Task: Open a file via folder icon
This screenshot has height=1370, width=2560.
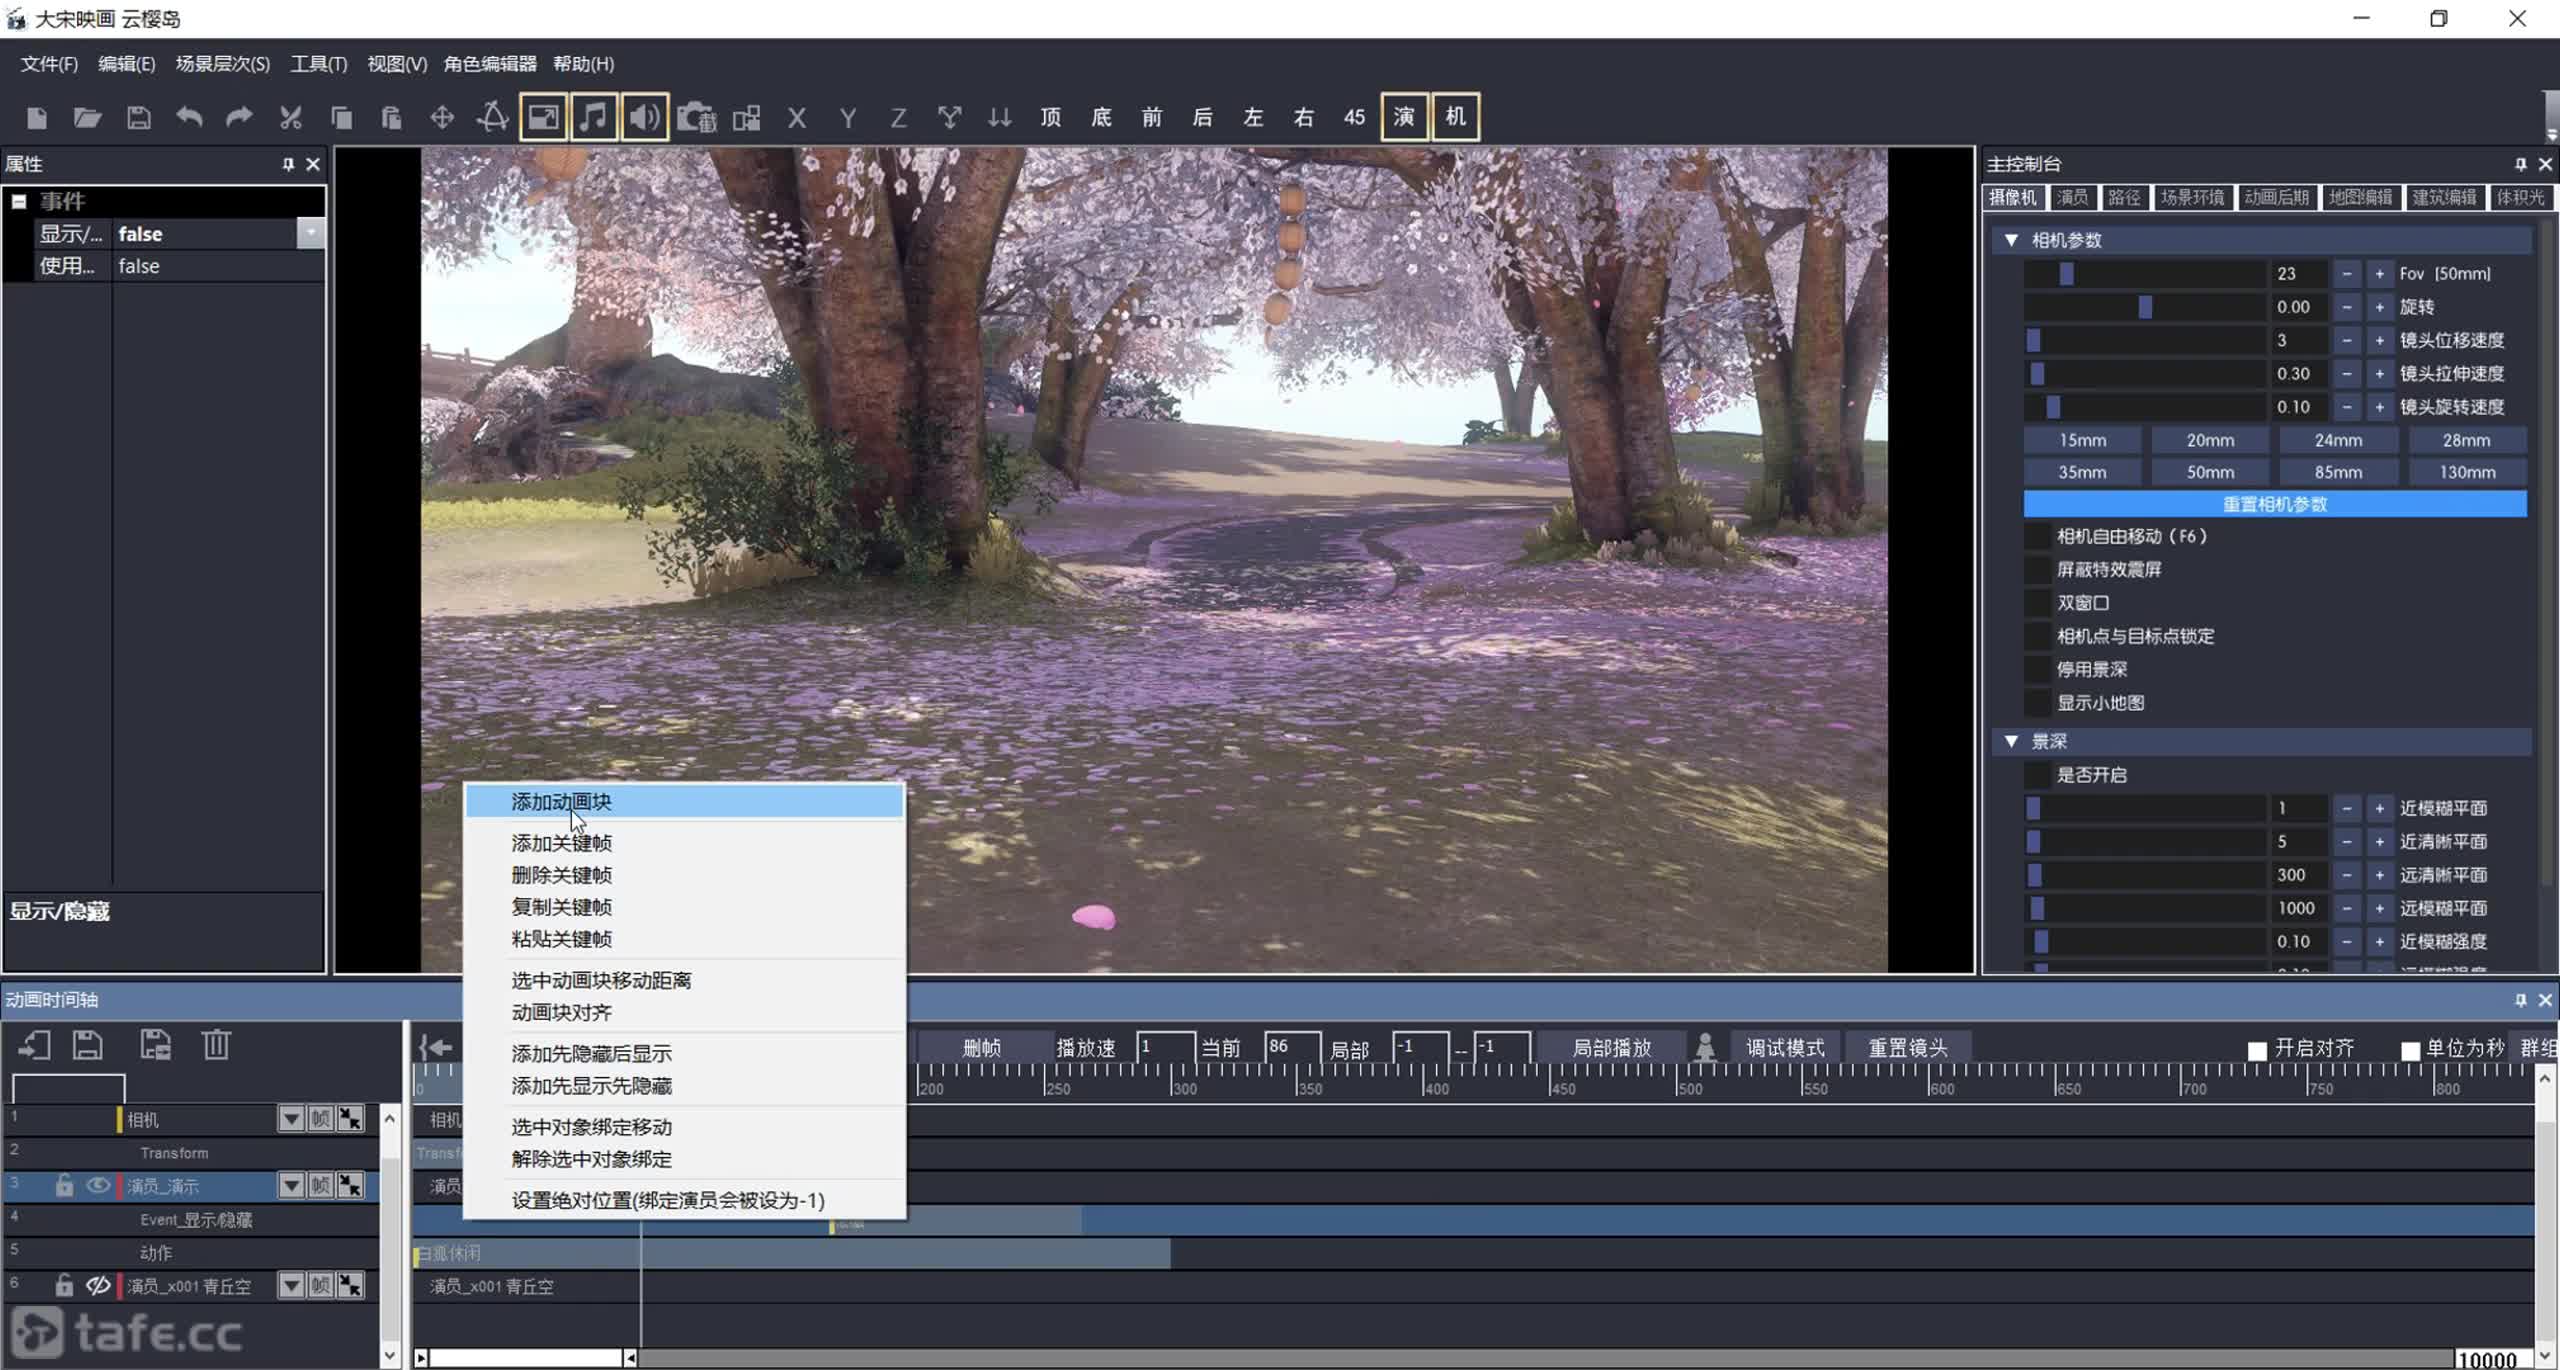Action: click(87, 118)
